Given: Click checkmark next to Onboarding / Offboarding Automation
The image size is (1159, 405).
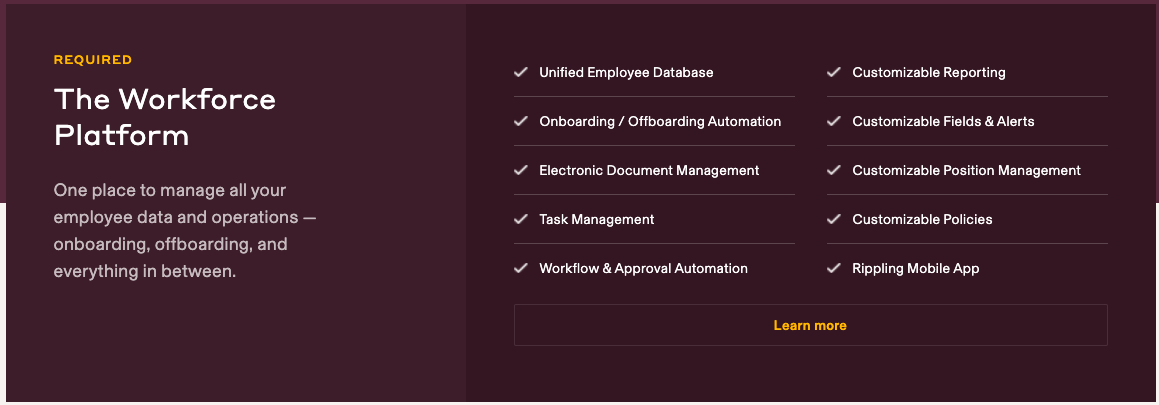Looking at the screenshot, I should [x=520, y=121].
